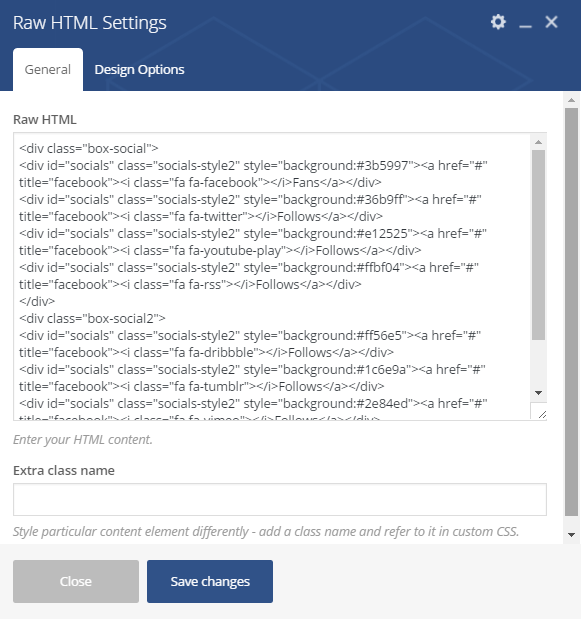Viewport: 581px width, 619px height.
Task: Click the textarea scroll down arrow
Action: point(538,393)
